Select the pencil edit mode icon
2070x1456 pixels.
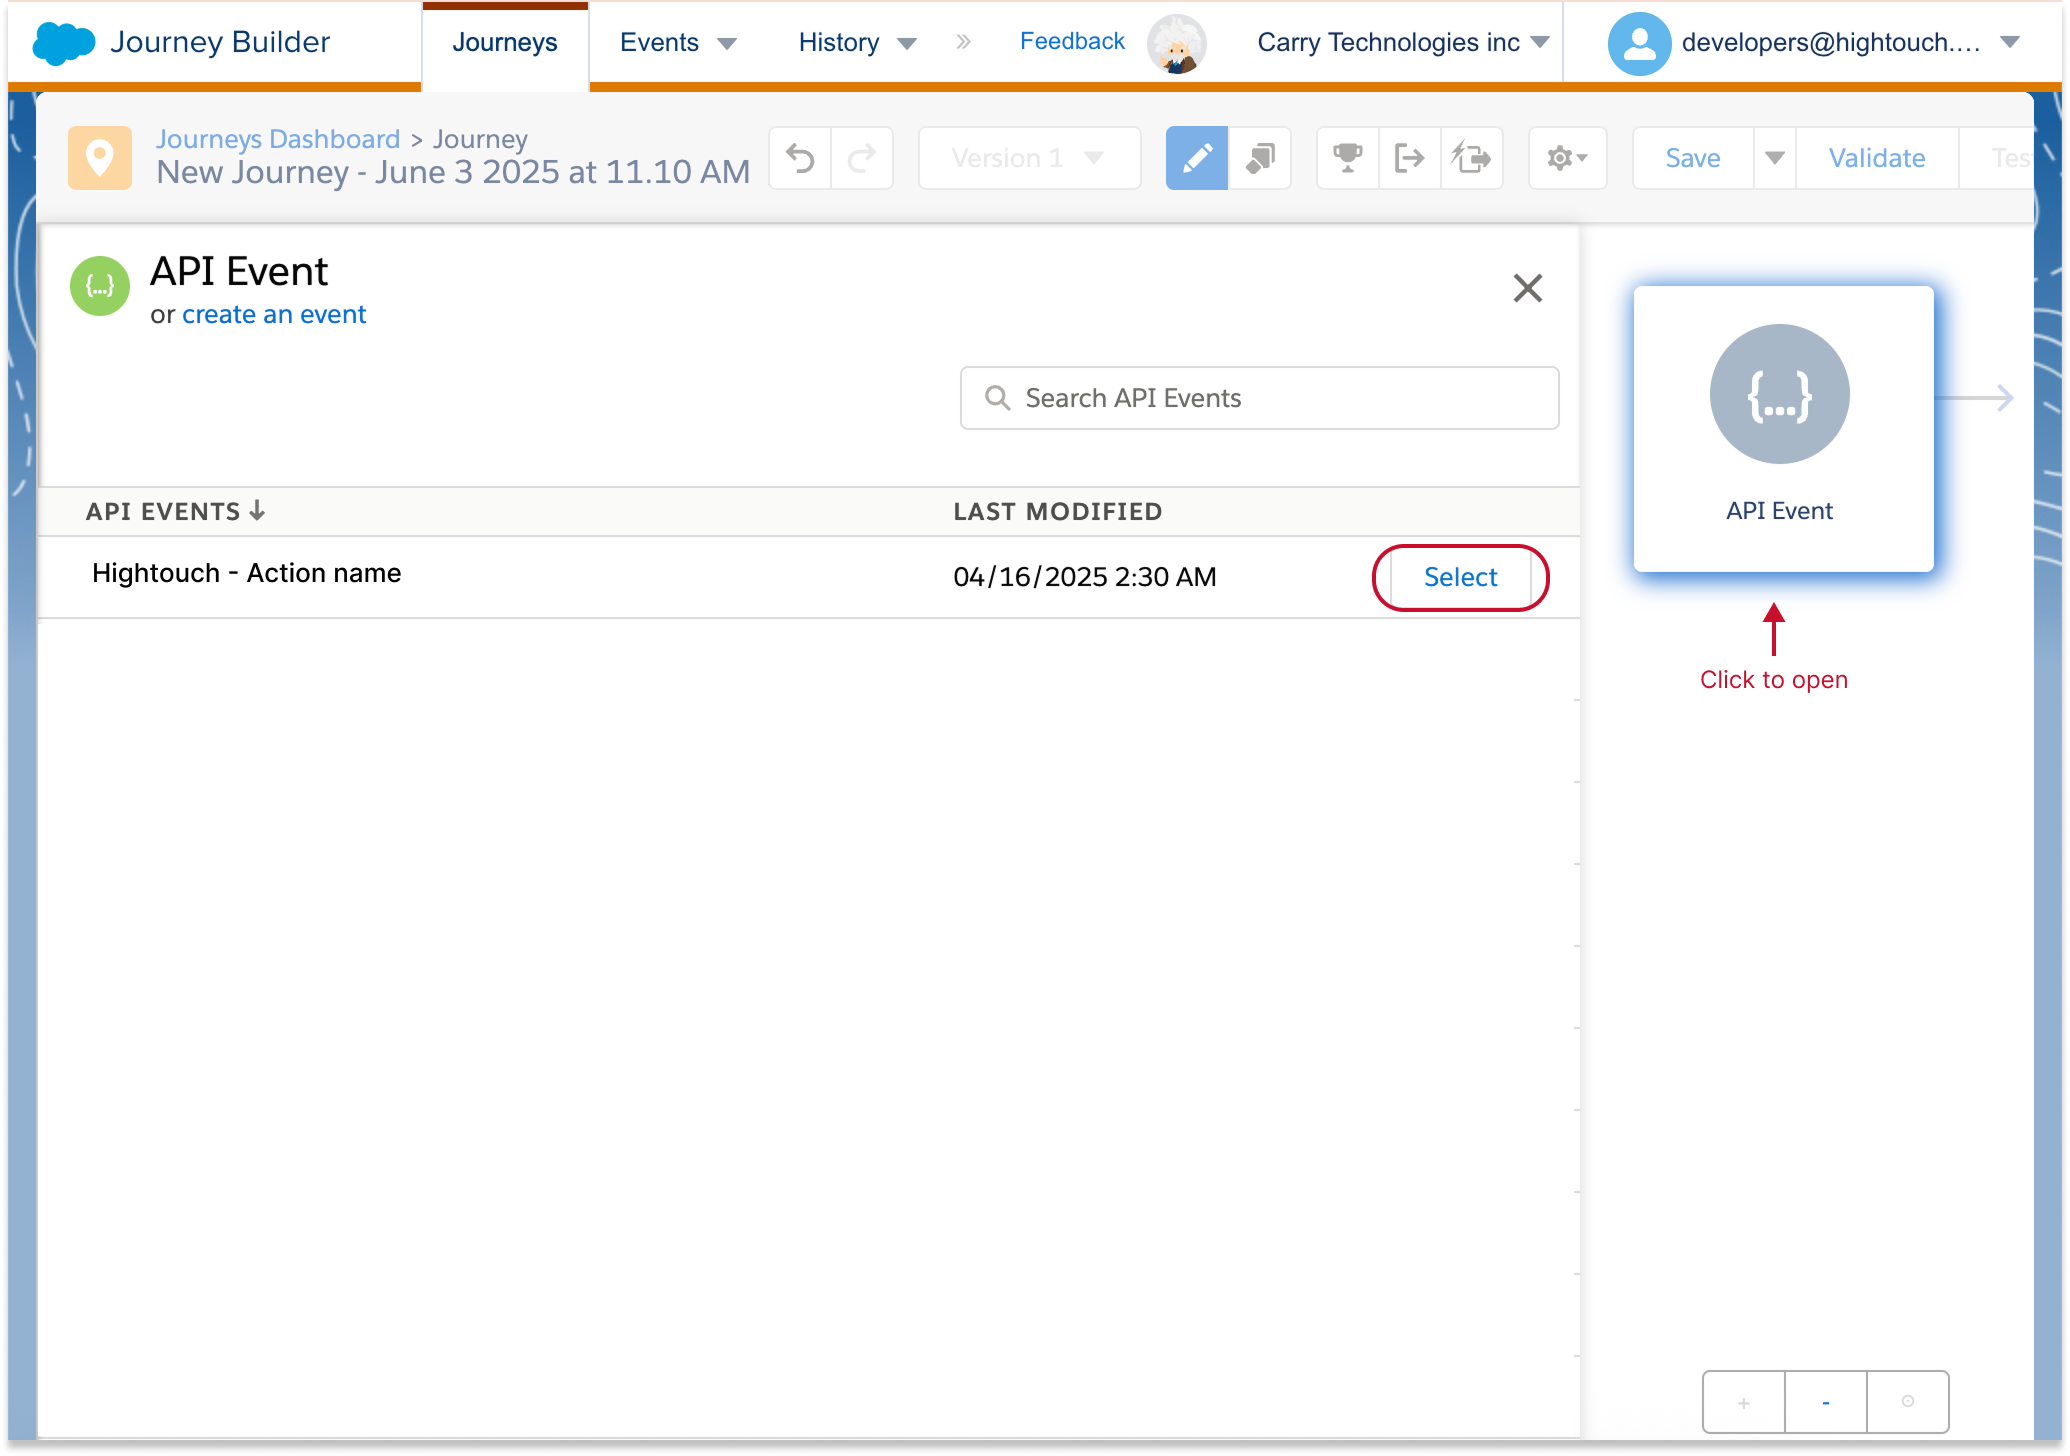coord(1196,158)
